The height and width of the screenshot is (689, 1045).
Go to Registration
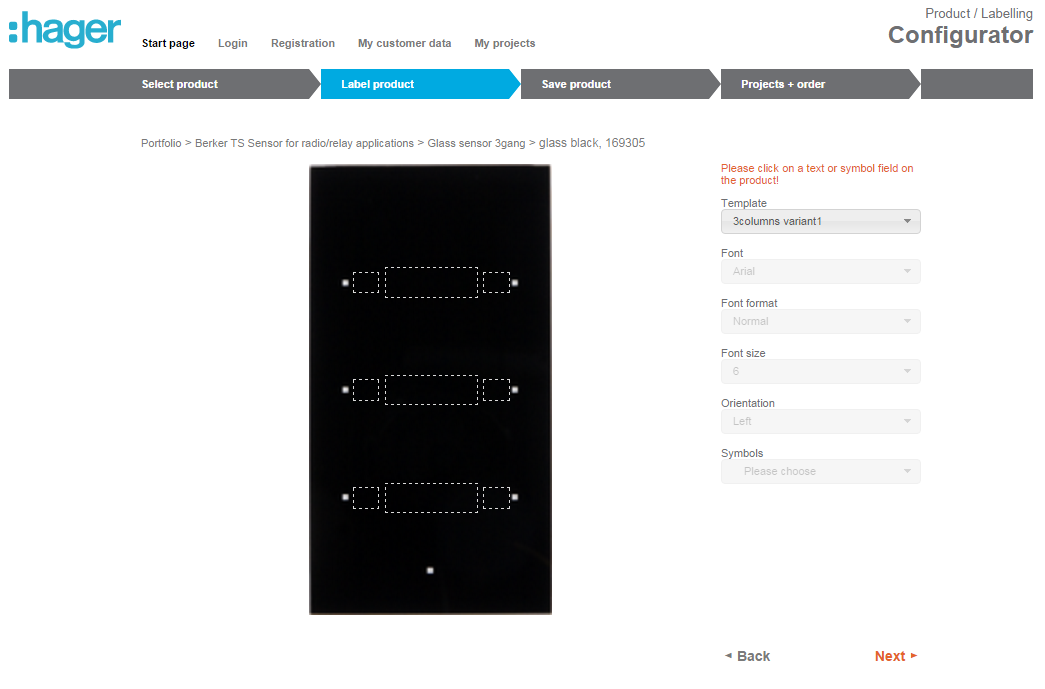(x=303, y=43)
